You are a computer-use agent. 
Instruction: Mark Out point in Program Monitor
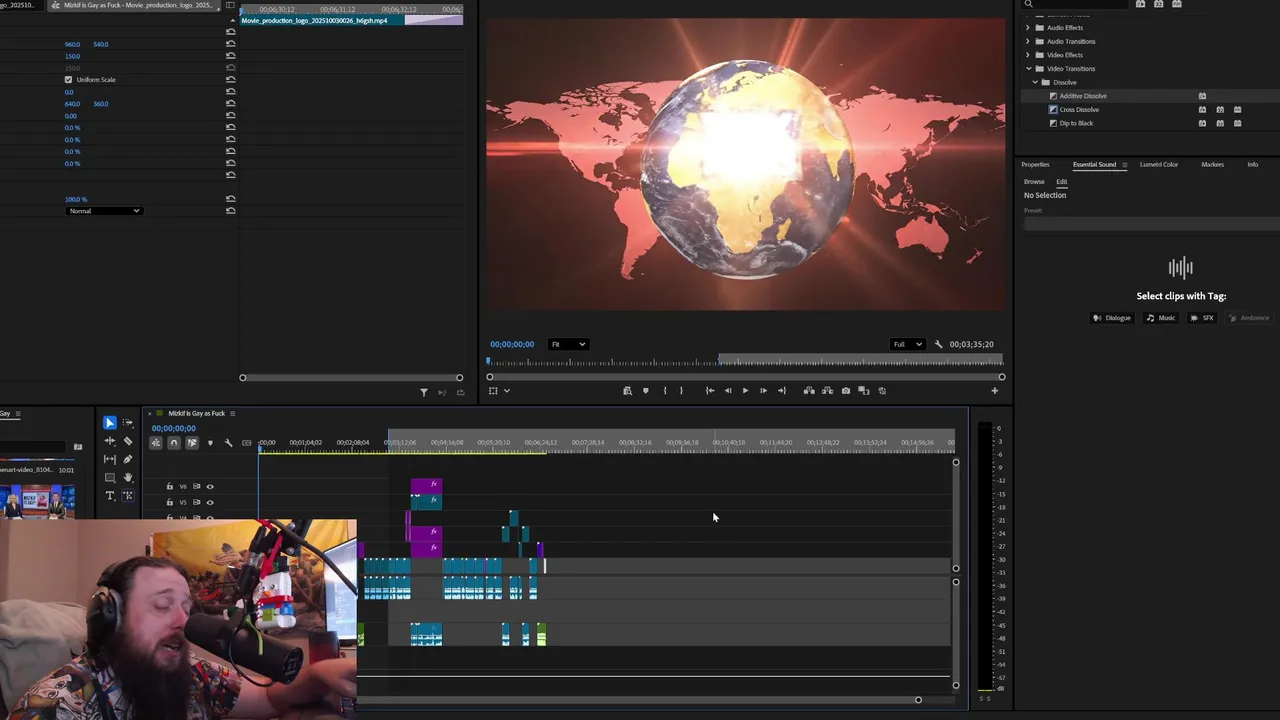click(681, 391)
